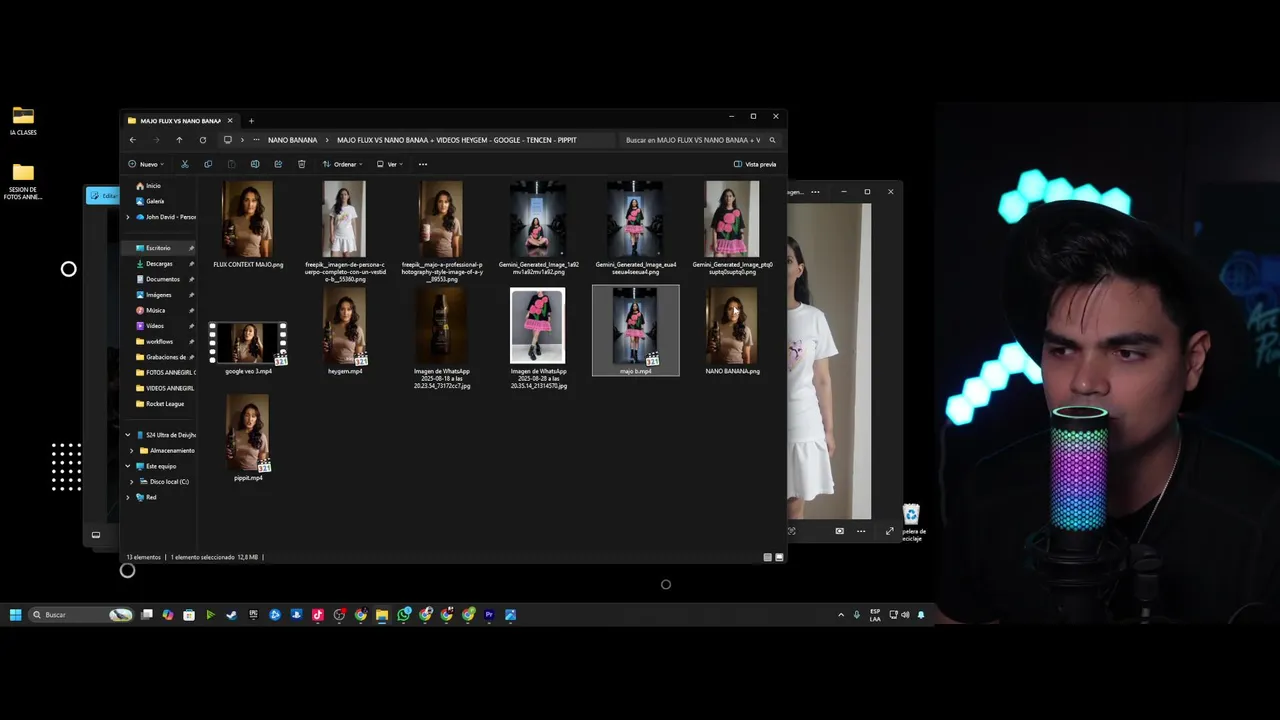1280x720 pixels.
Task: Expand the John David OneDrive node
Action: click(128, 217)
